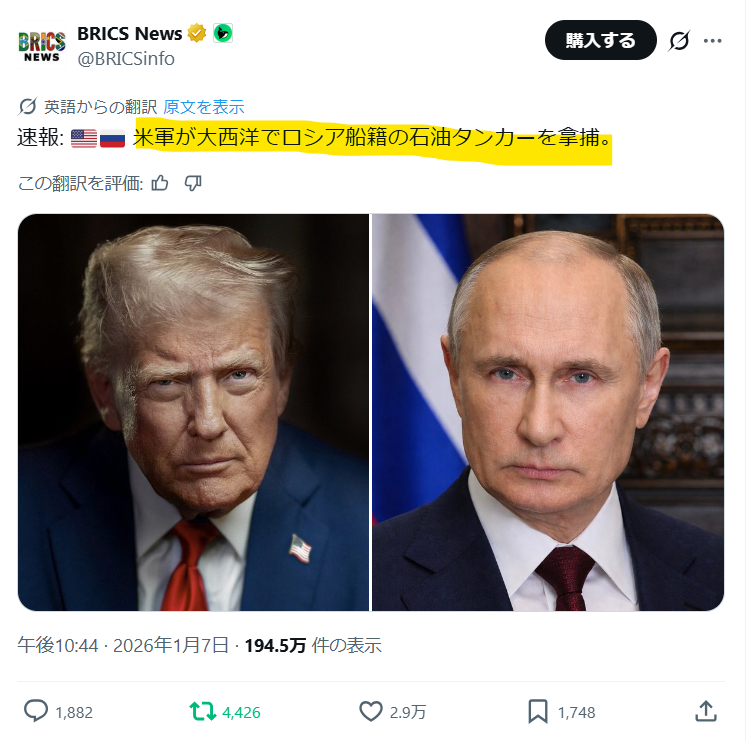Image resolution: width=746 pixels, height=741 pixels.
Task: Click the 原文を表示 link
Action: click(204, 107)
